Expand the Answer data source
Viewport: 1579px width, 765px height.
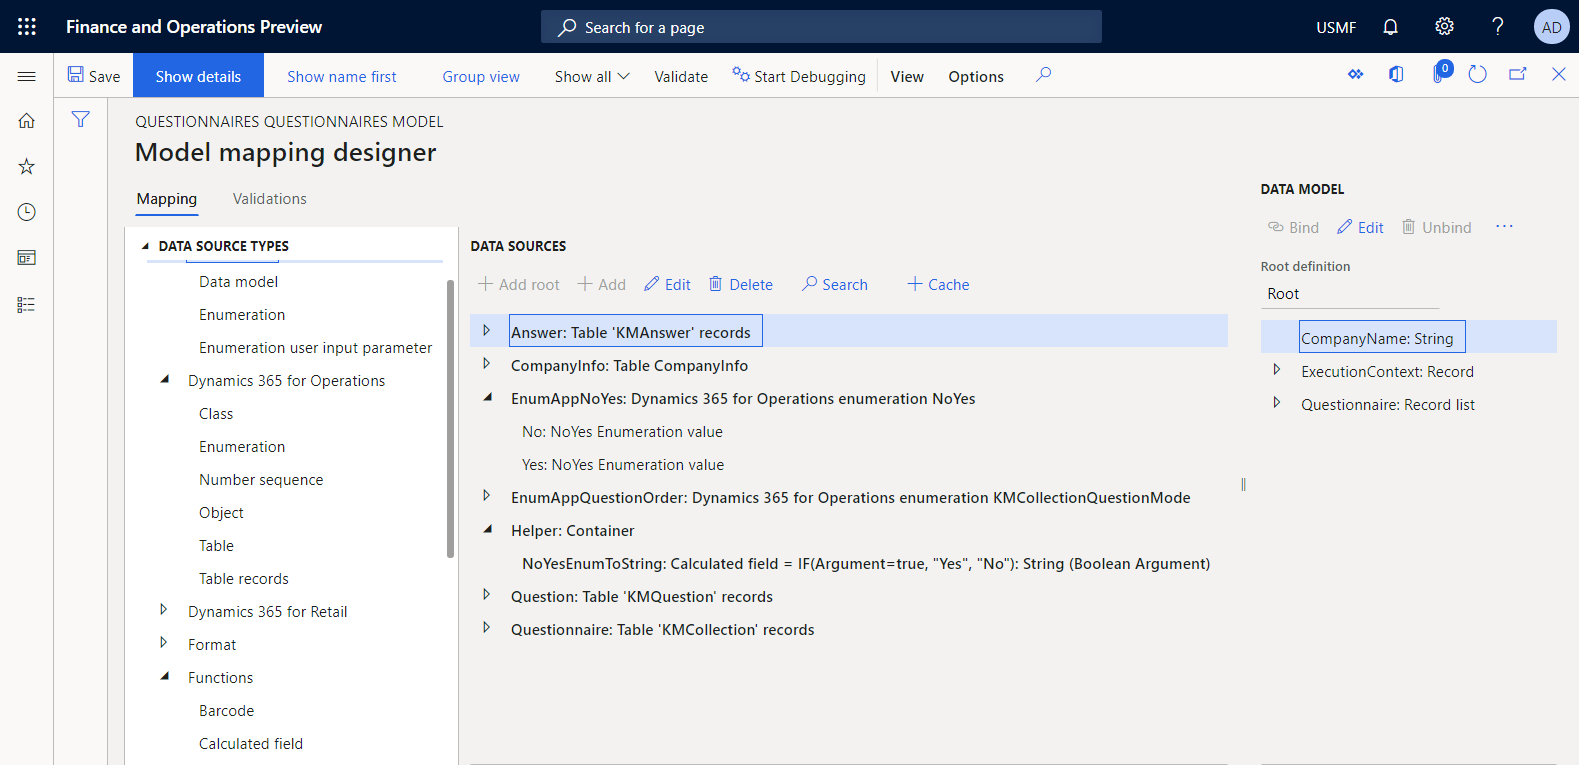[487, 331]
